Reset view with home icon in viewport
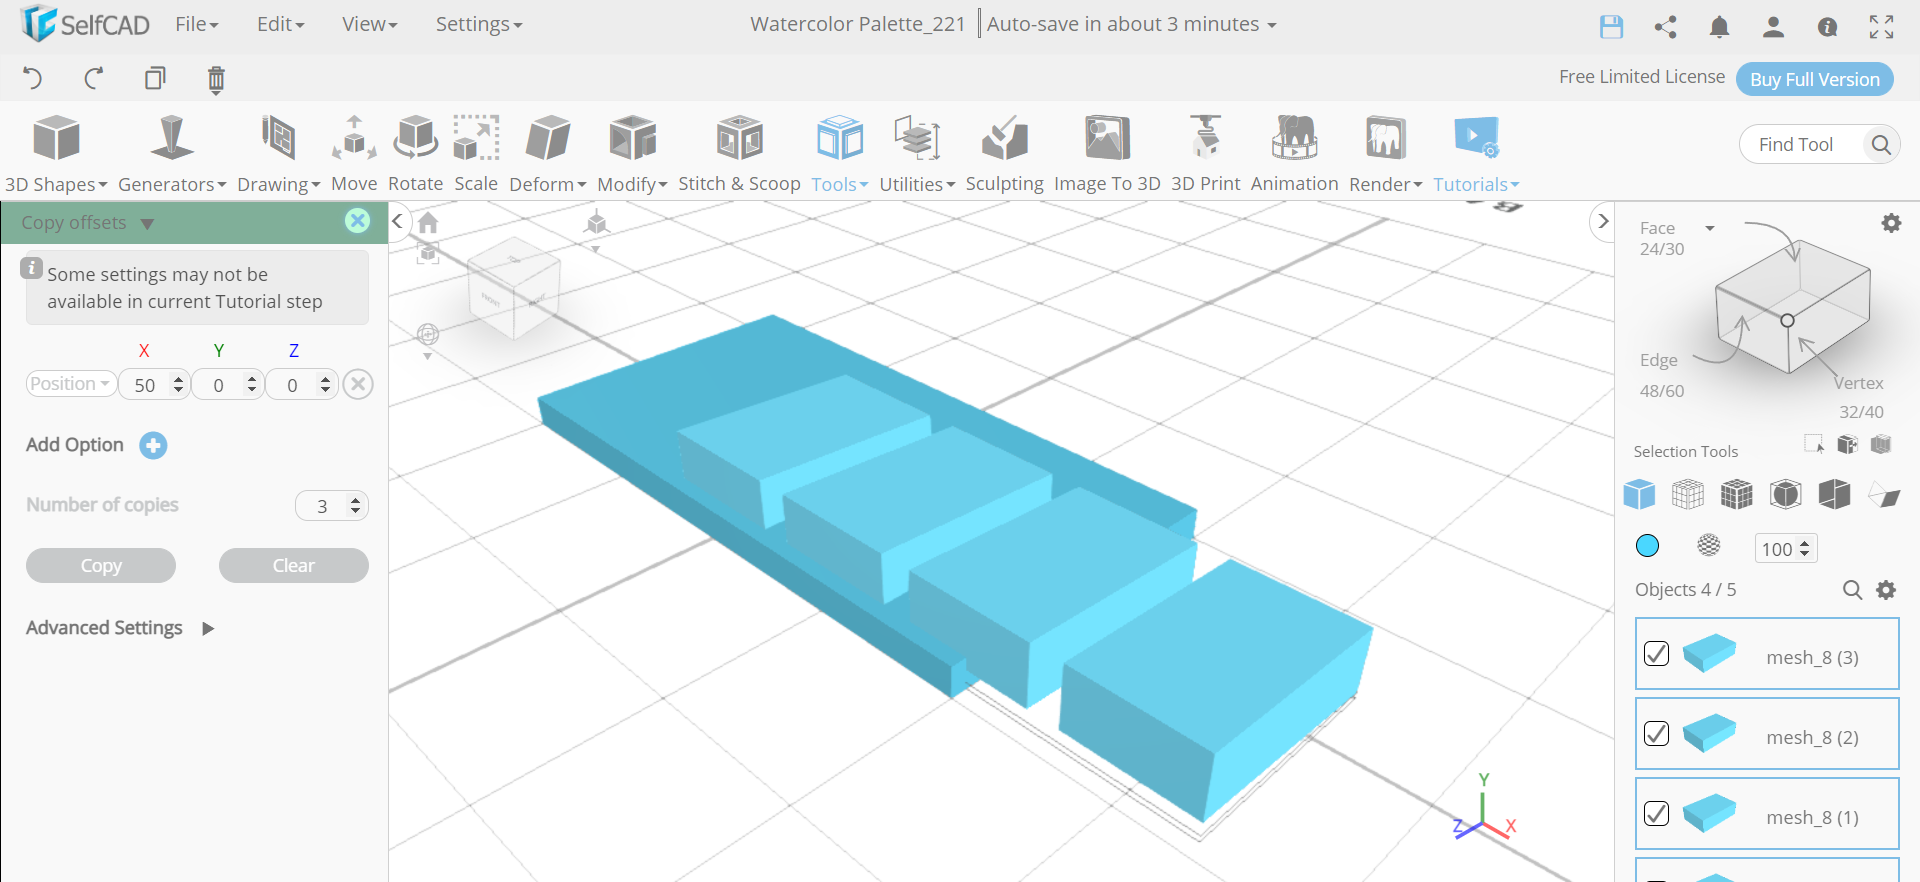The width and height of the screenshot is (1920, 882). click(x=428, y=222)
